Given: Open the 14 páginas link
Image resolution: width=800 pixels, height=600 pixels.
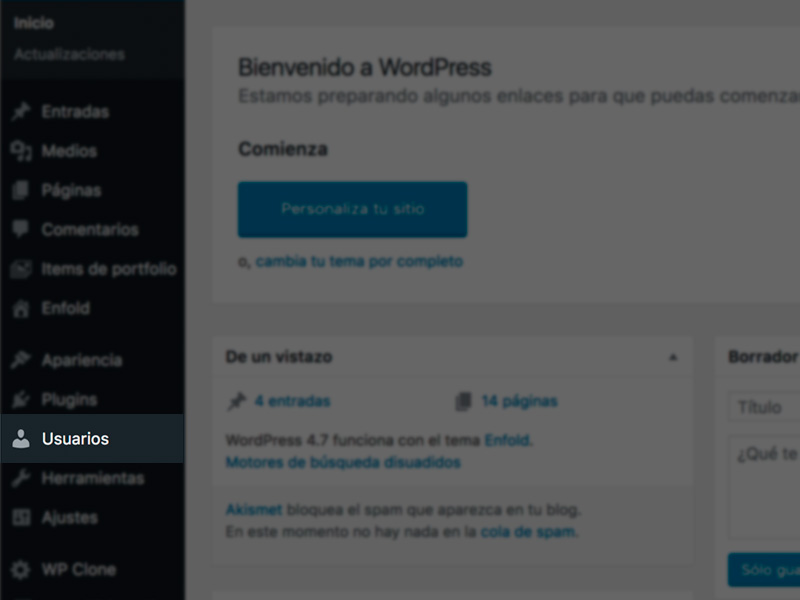Looking at the screenshot, I should click(x=519, y=402).
